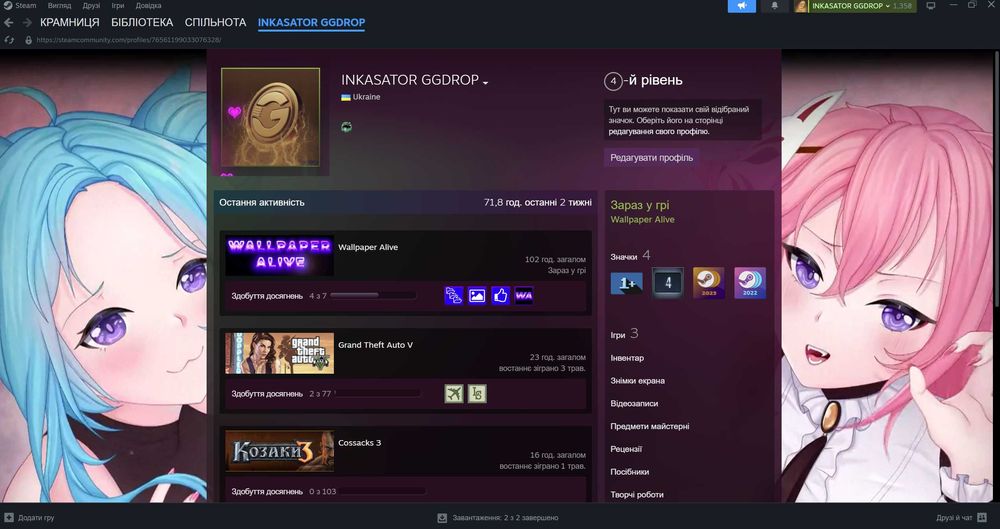Open notifications bell icon

[x=774, y=6]
